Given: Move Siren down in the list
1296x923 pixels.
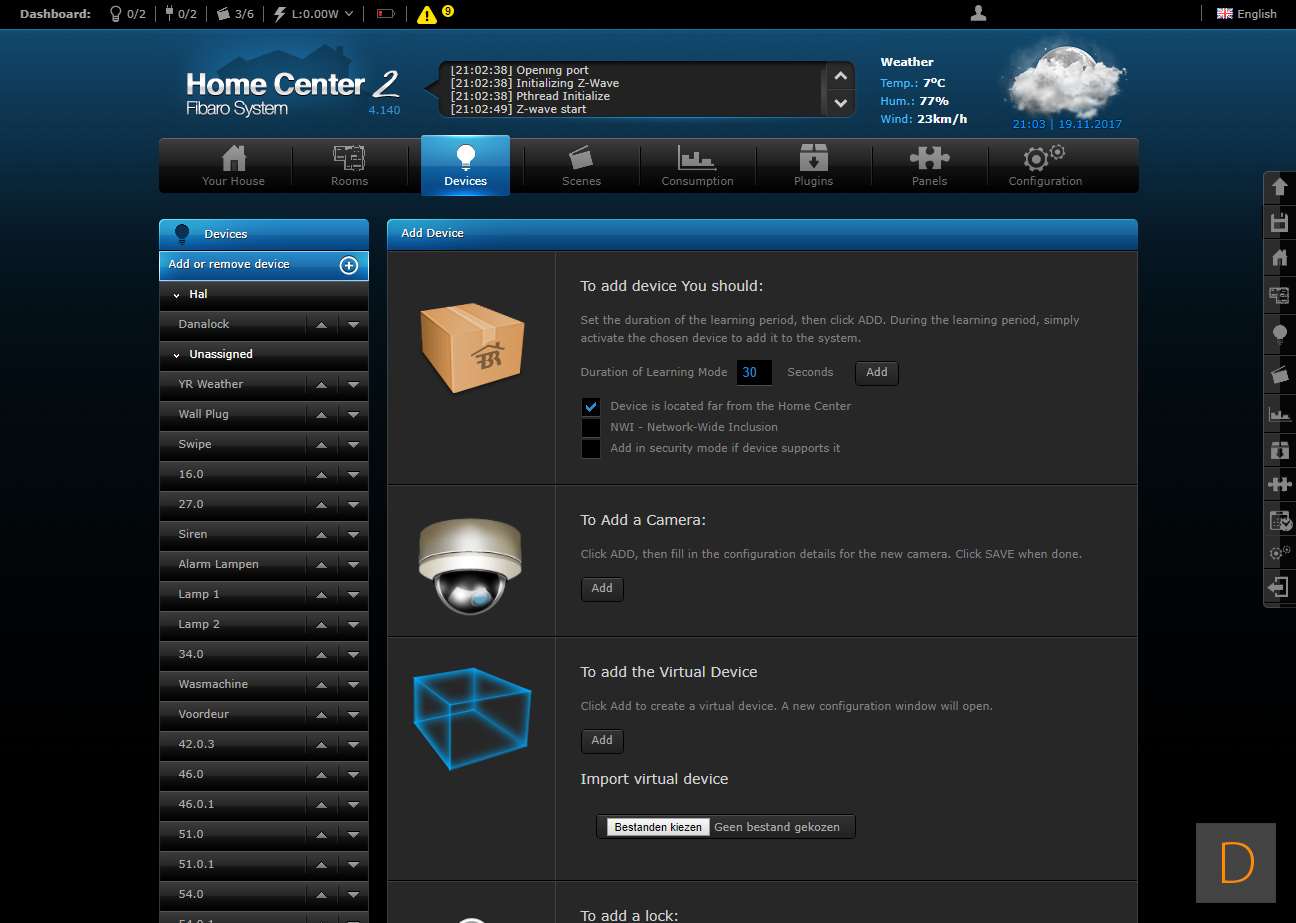Looking at the screenshot, I should [353, 535].
